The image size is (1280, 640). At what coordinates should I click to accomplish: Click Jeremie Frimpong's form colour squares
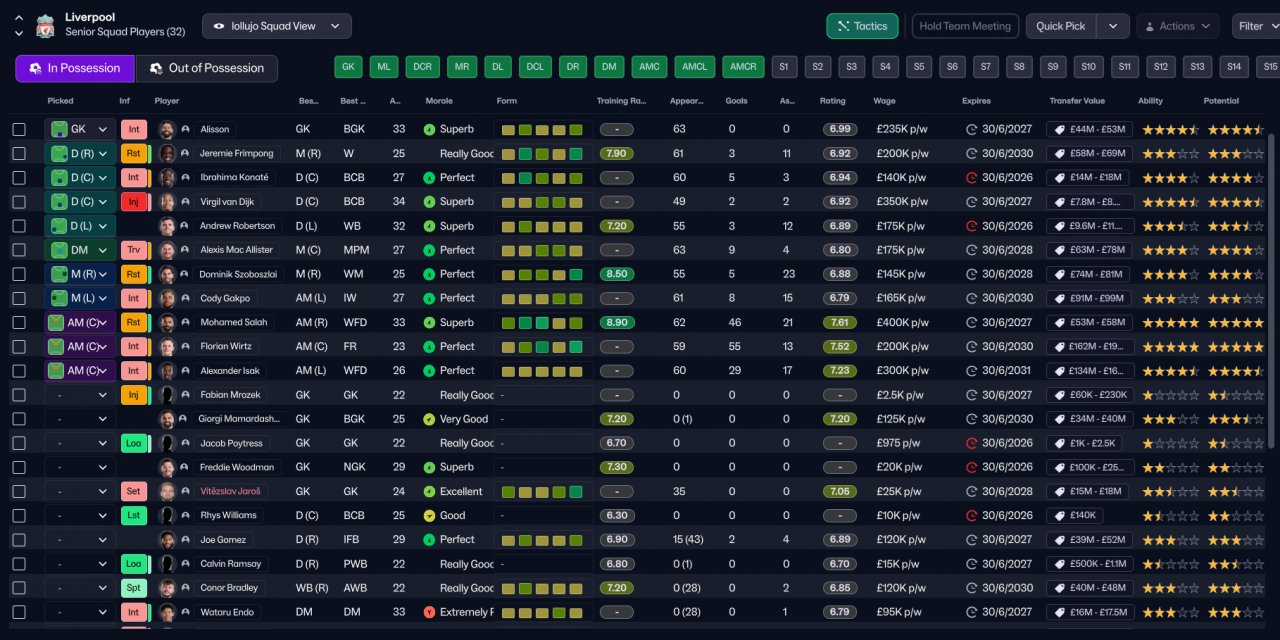[542, 153]
